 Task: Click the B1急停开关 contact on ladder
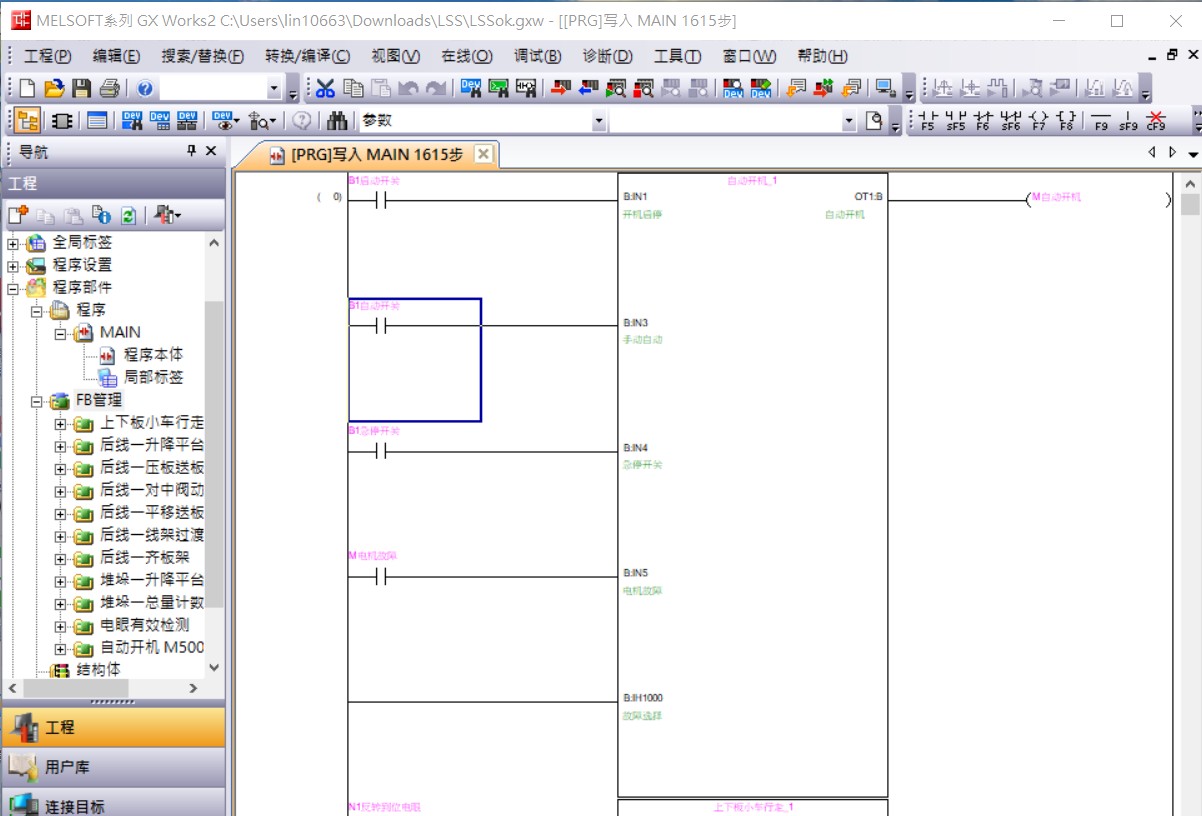pos(381,451)
